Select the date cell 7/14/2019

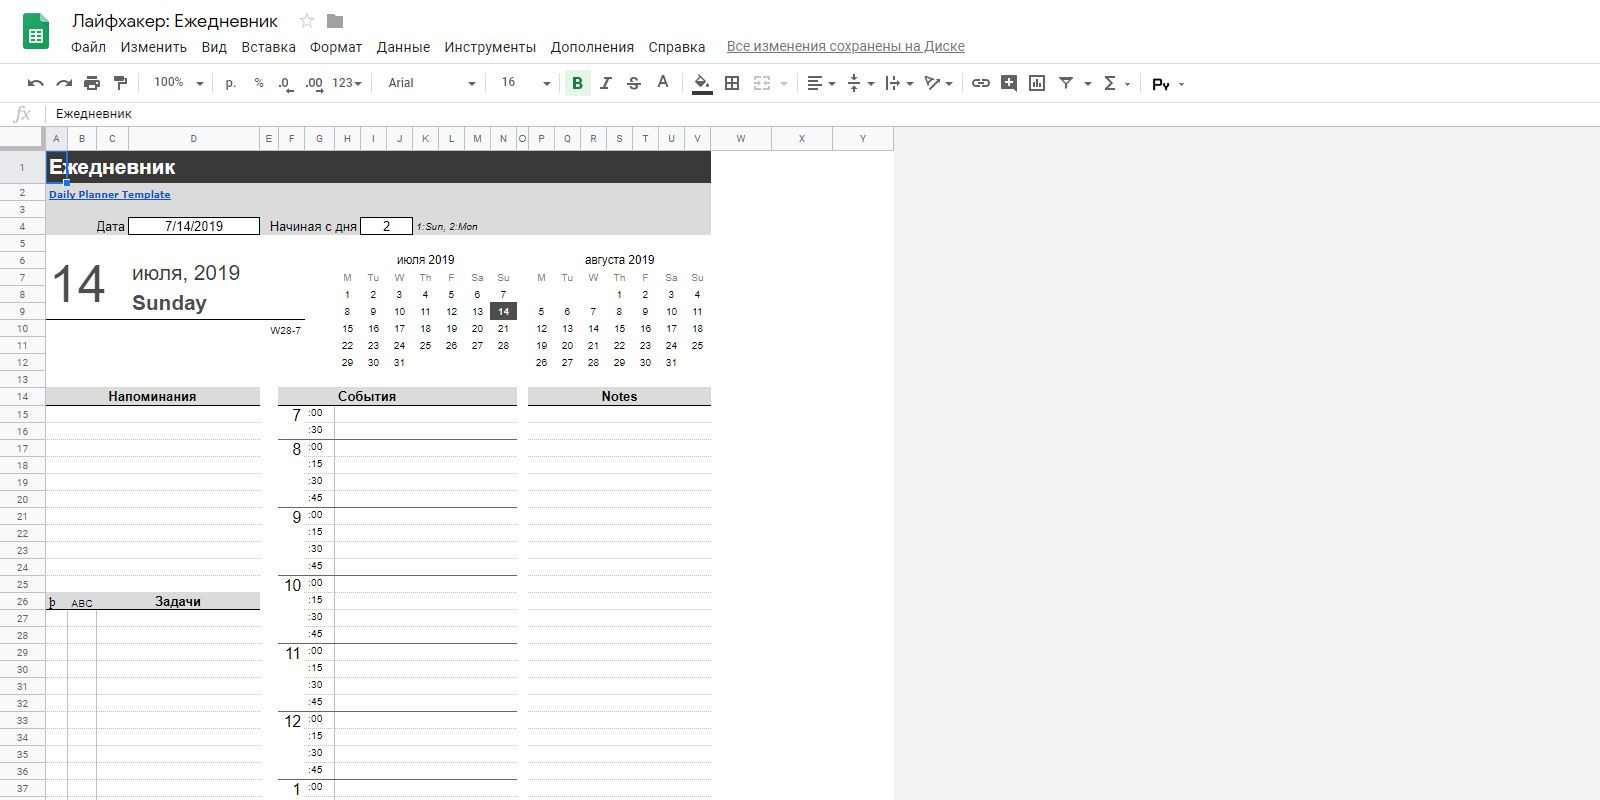click(x=194, y=226)
